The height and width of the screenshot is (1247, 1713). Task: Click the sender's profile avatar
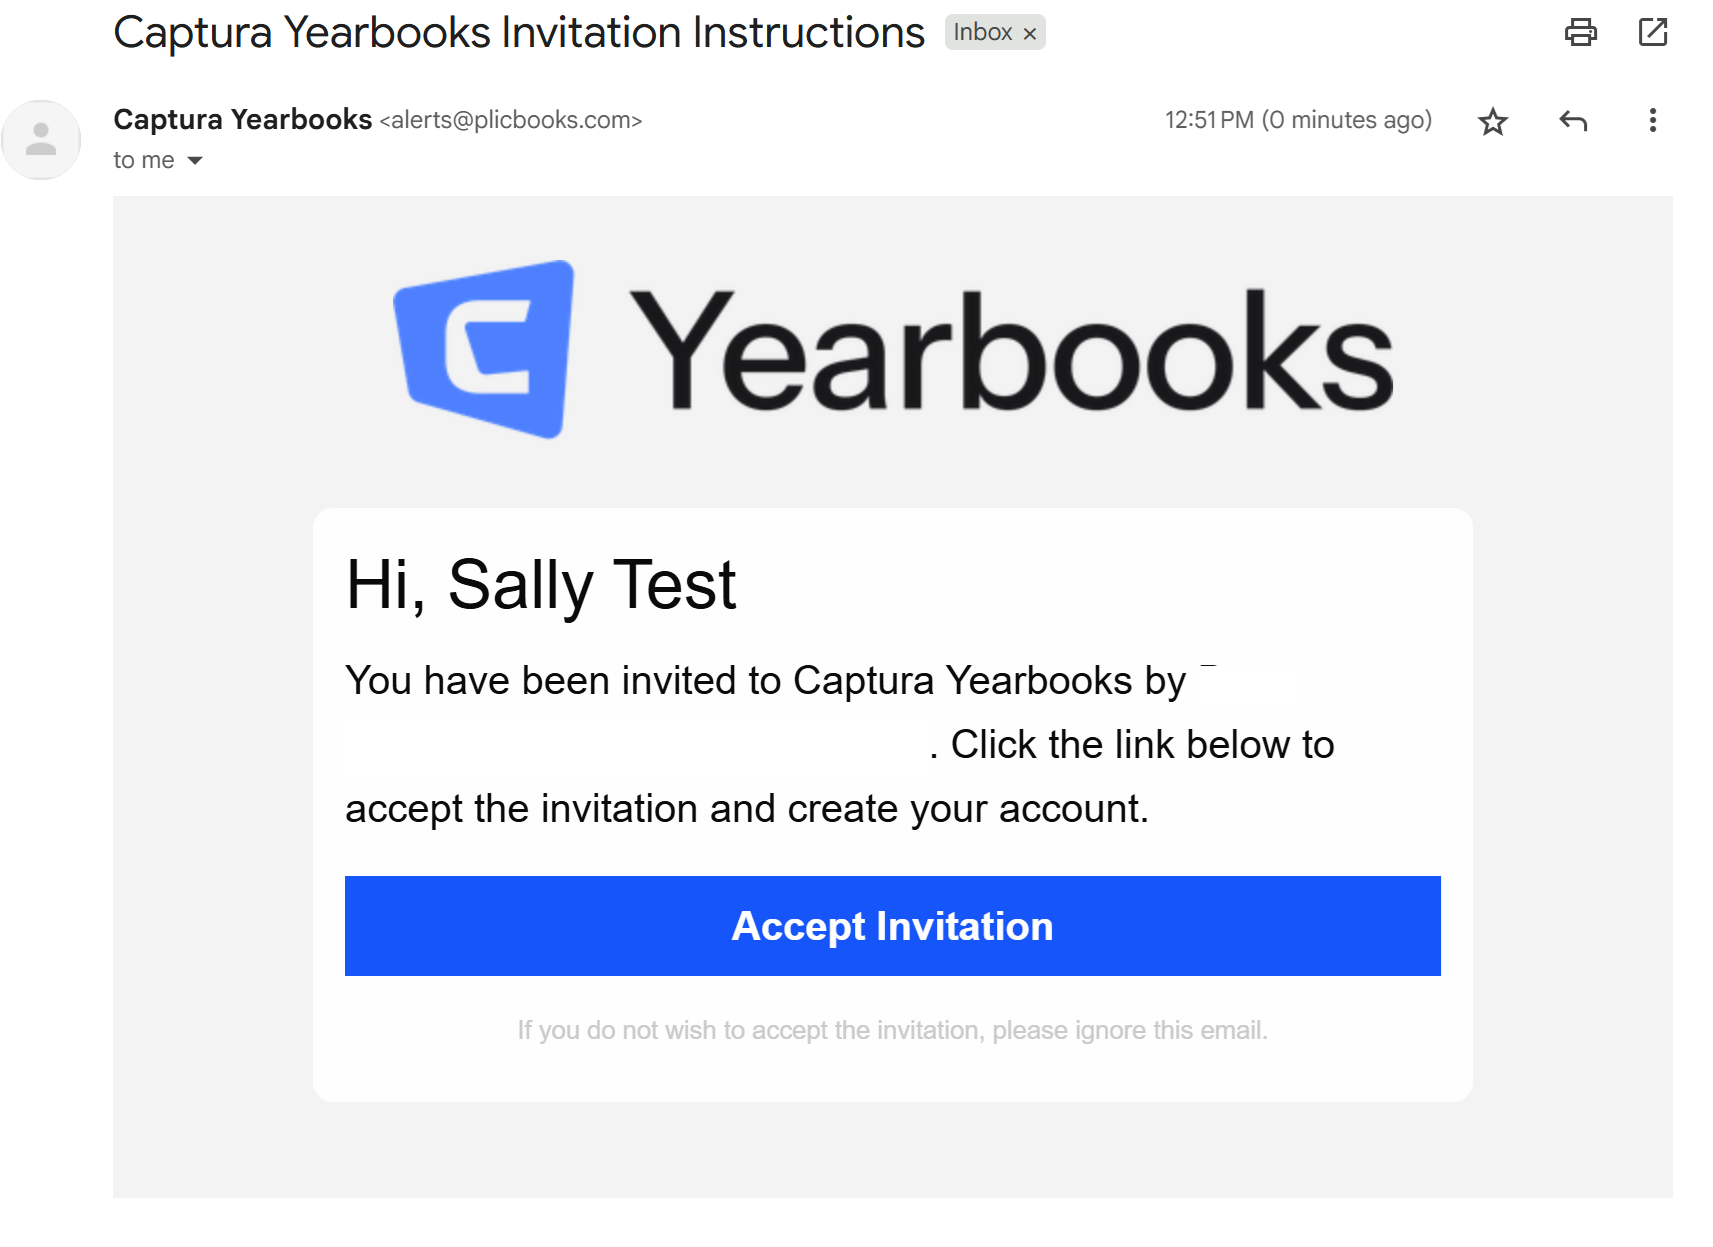tap(41, 139)
